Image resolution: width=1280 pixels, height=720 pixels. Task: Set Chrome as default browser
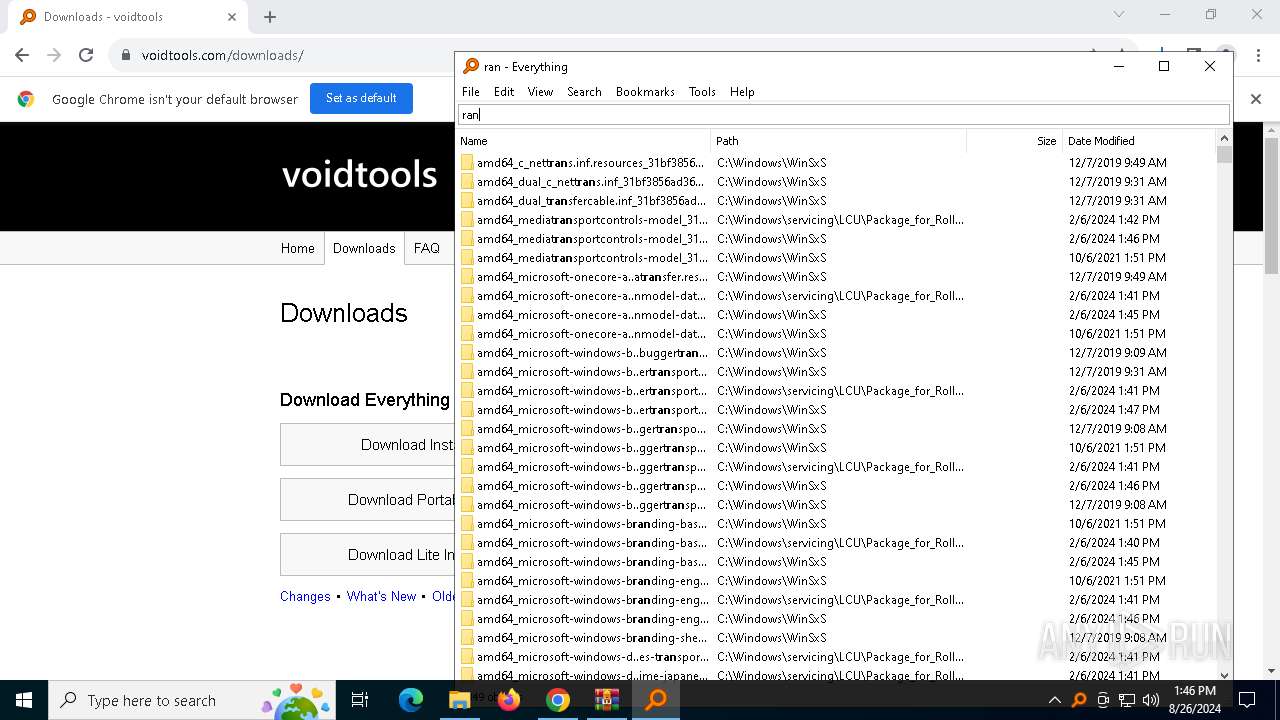coord(361,98)
